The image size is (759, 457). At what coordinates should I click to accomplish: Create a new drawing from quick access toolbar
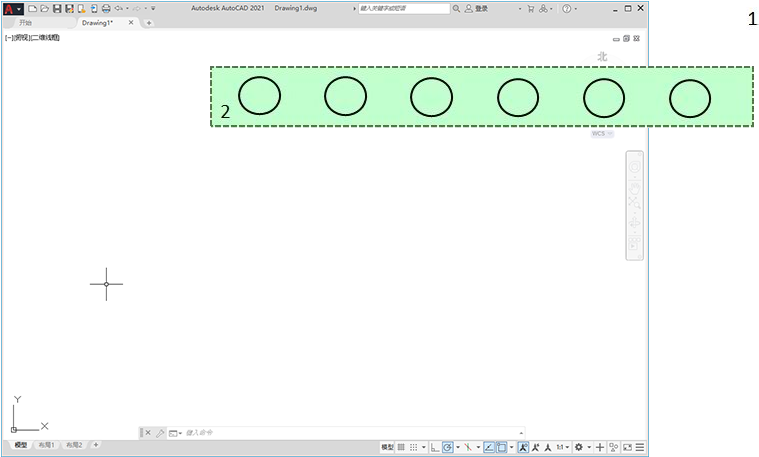tap(32, 9)
